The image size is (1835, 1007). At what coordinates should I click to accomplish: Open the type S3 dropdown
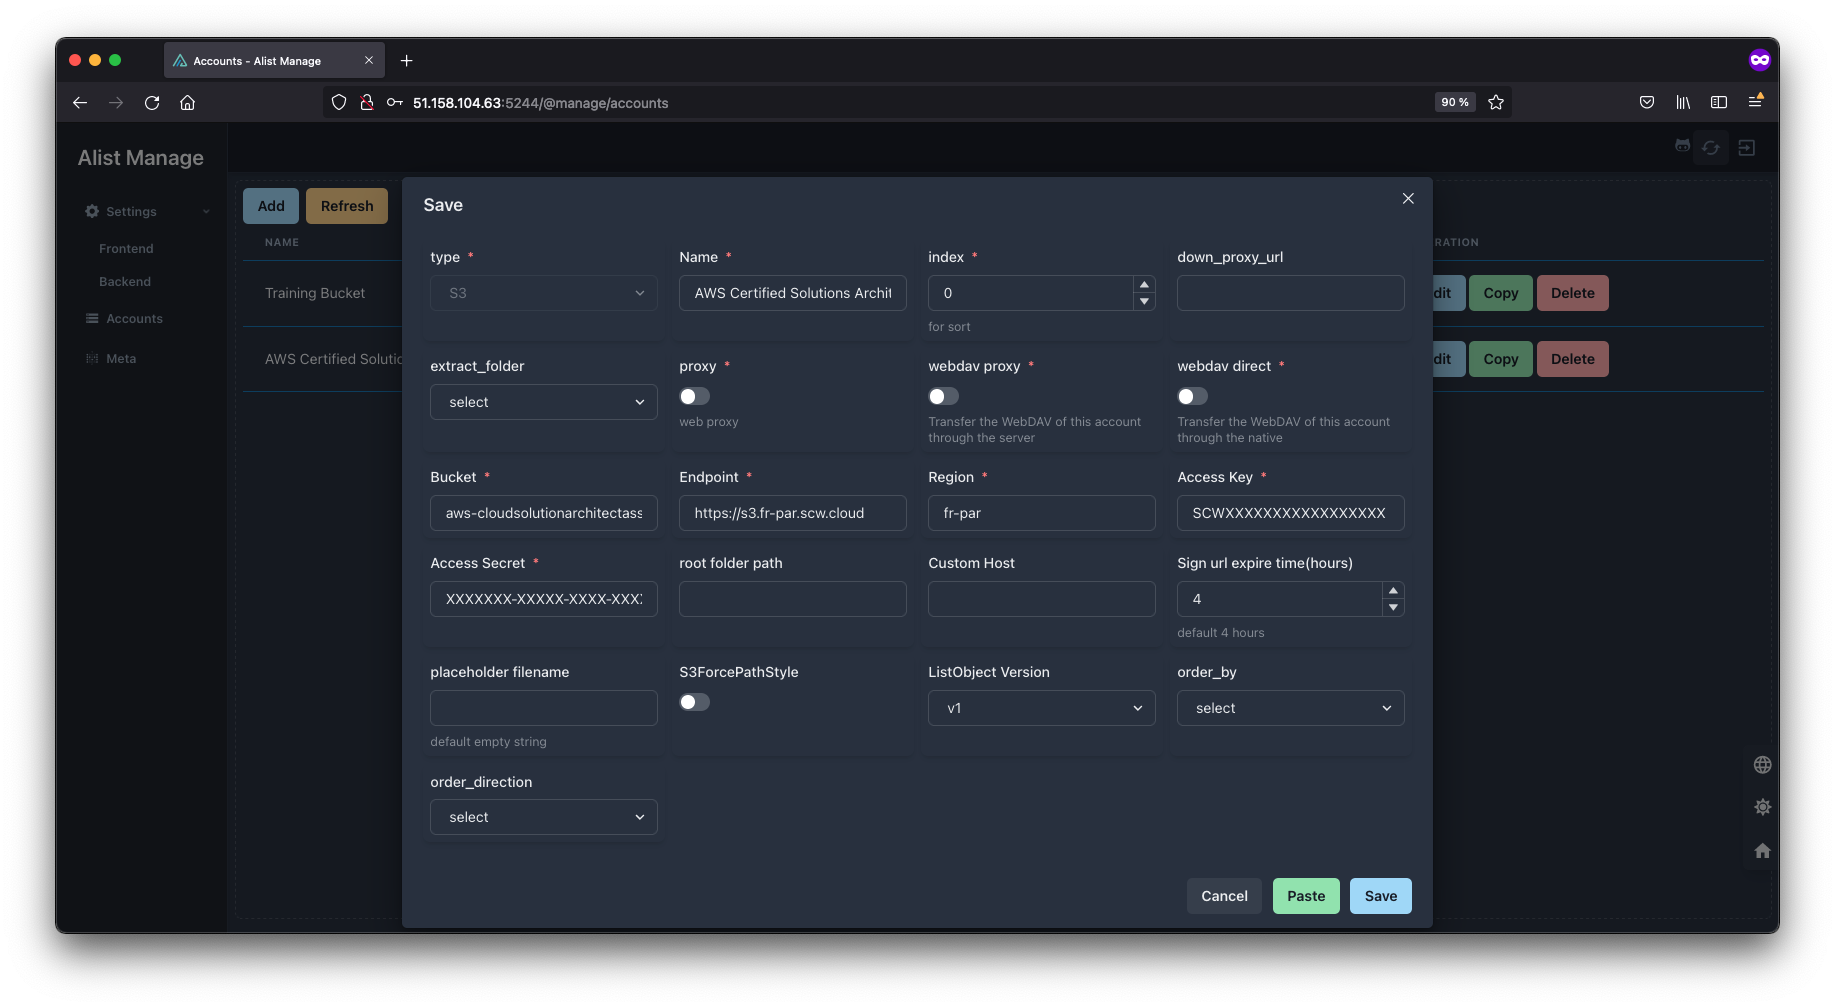[544, 293]
